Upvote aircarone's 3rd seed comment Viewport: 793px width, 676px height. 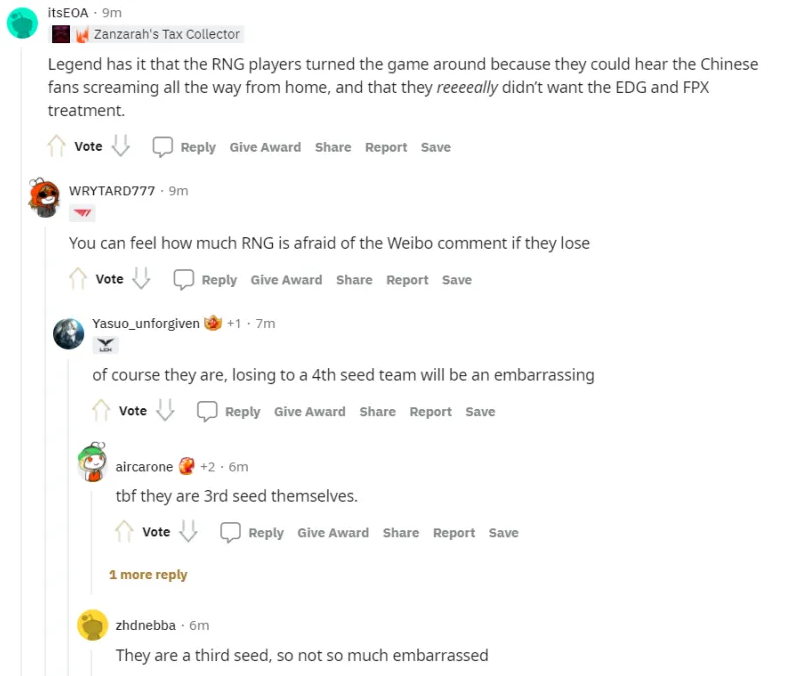tap(124, 532)
